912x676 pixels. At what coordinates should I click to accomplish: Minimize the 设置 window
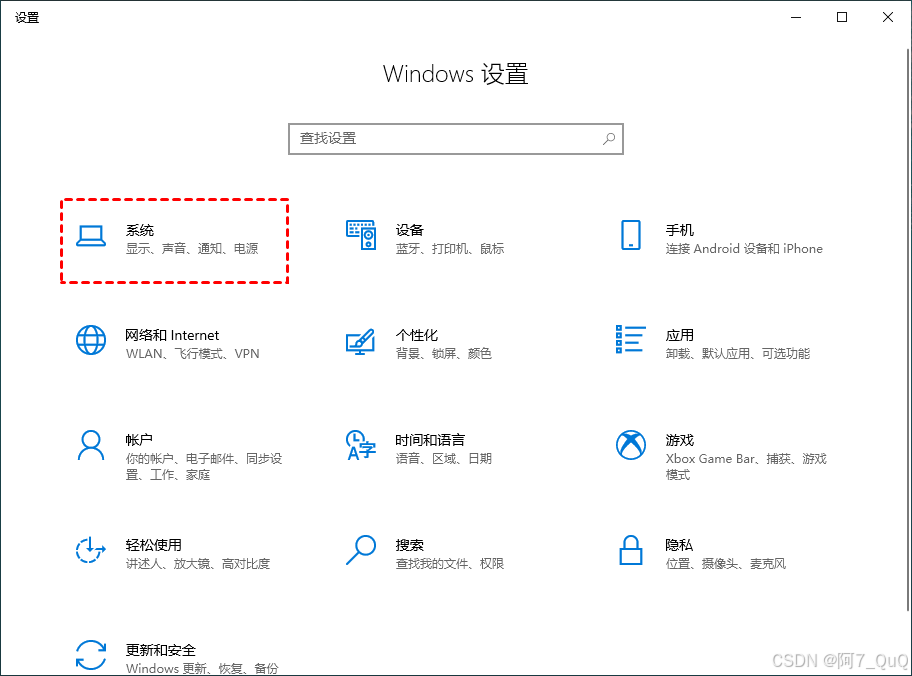pos(796,17)
